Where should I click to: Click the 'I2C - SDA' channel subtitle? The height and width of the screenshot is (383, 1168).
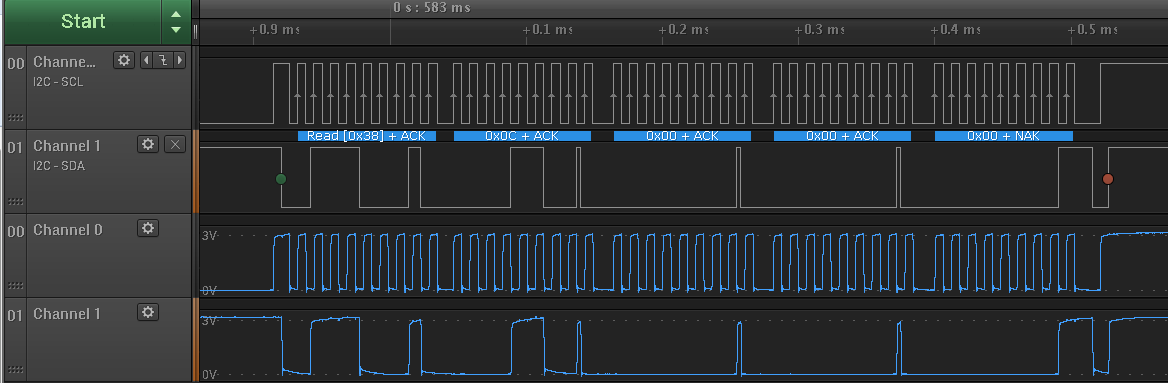(59, 166)
